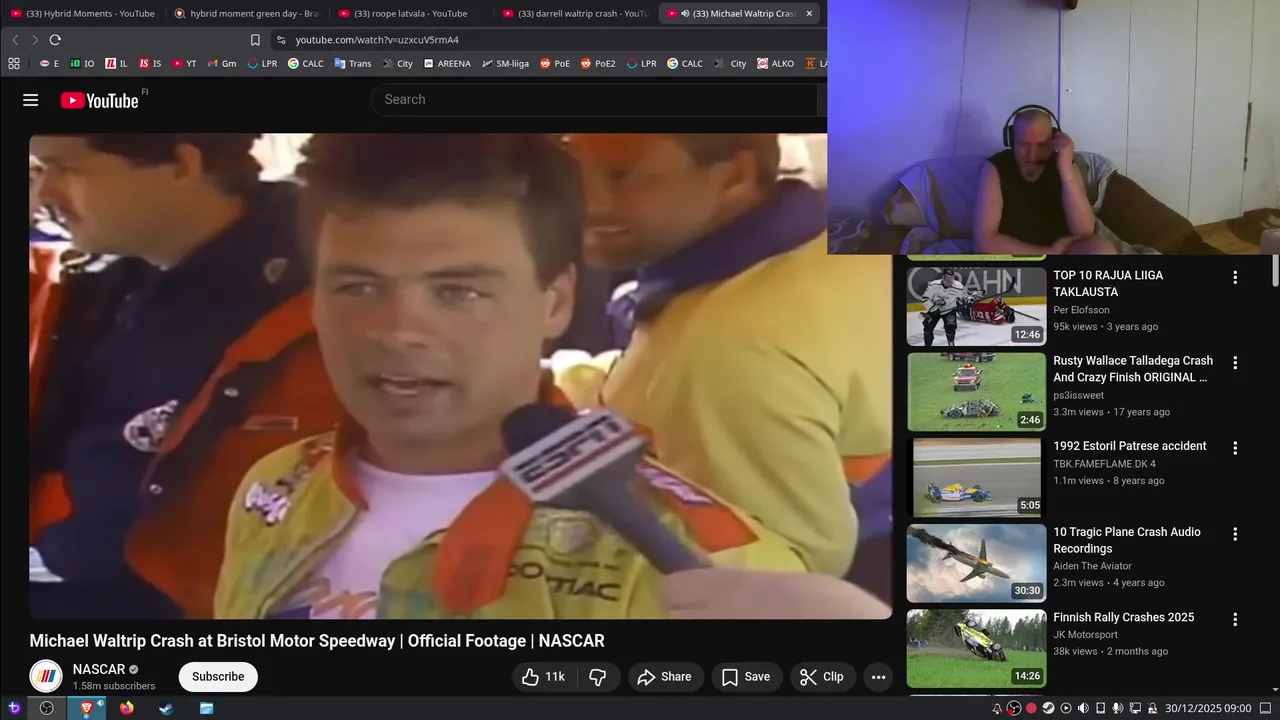Open 10 Tragic Plane Crash Audio thumbnail

(976, 563)
